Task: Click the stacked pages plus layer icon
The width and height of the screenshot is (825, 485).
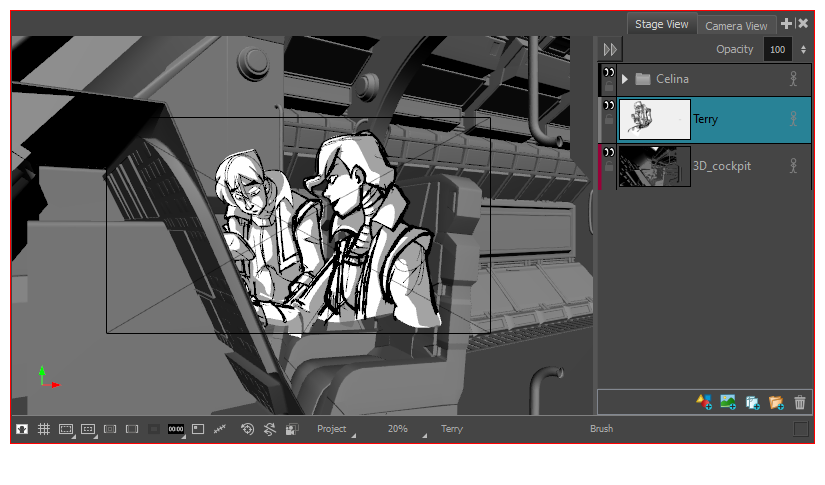Action: (752, 402)
